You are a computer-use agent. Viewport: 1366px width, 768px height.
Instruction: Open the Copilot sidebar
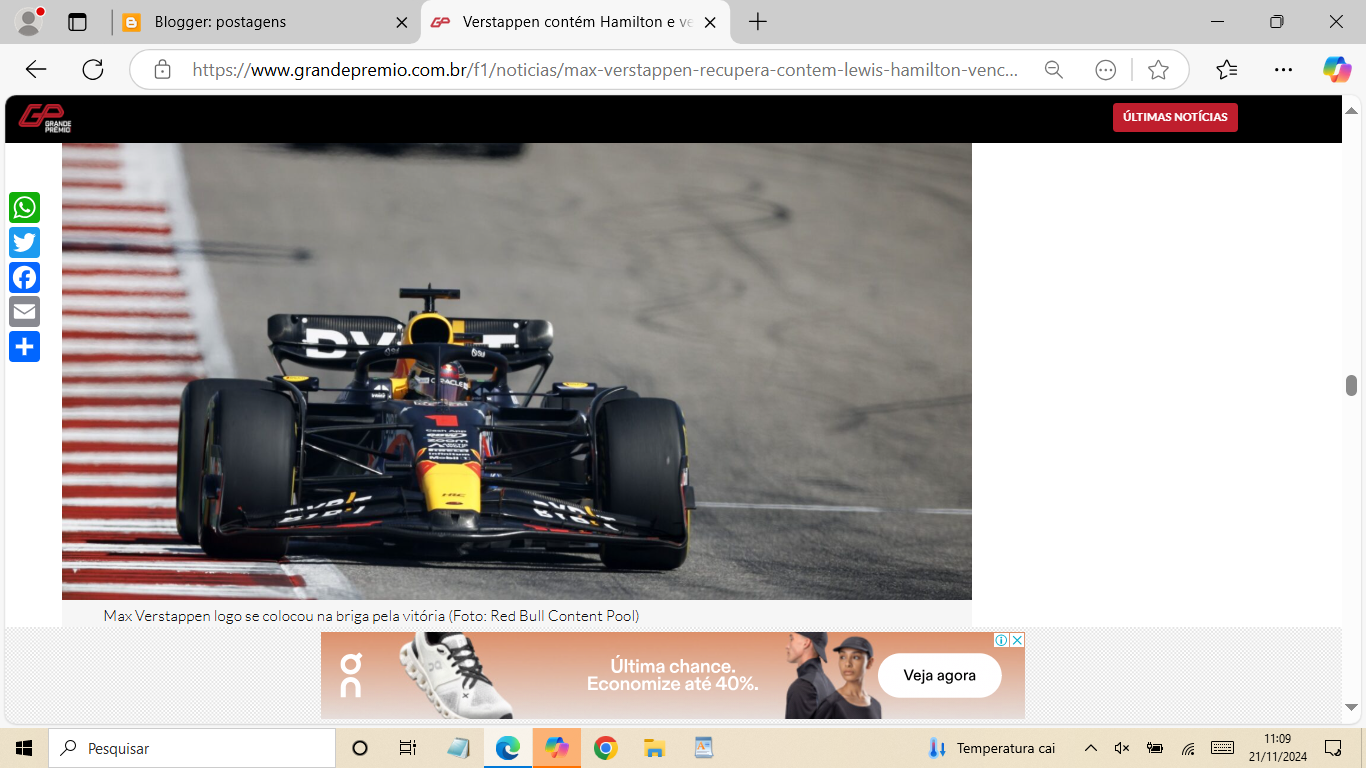pos(1337,70)
